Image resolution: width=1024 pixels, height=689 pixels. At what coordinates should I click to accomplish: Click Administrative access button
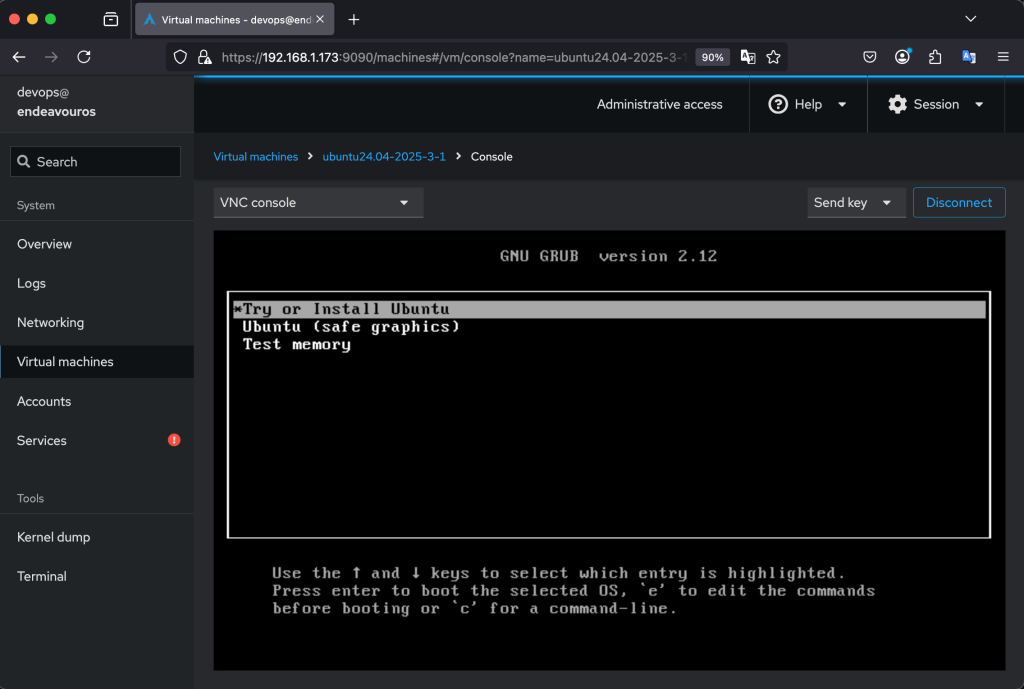pyautogui.click(x=659, y=104)
